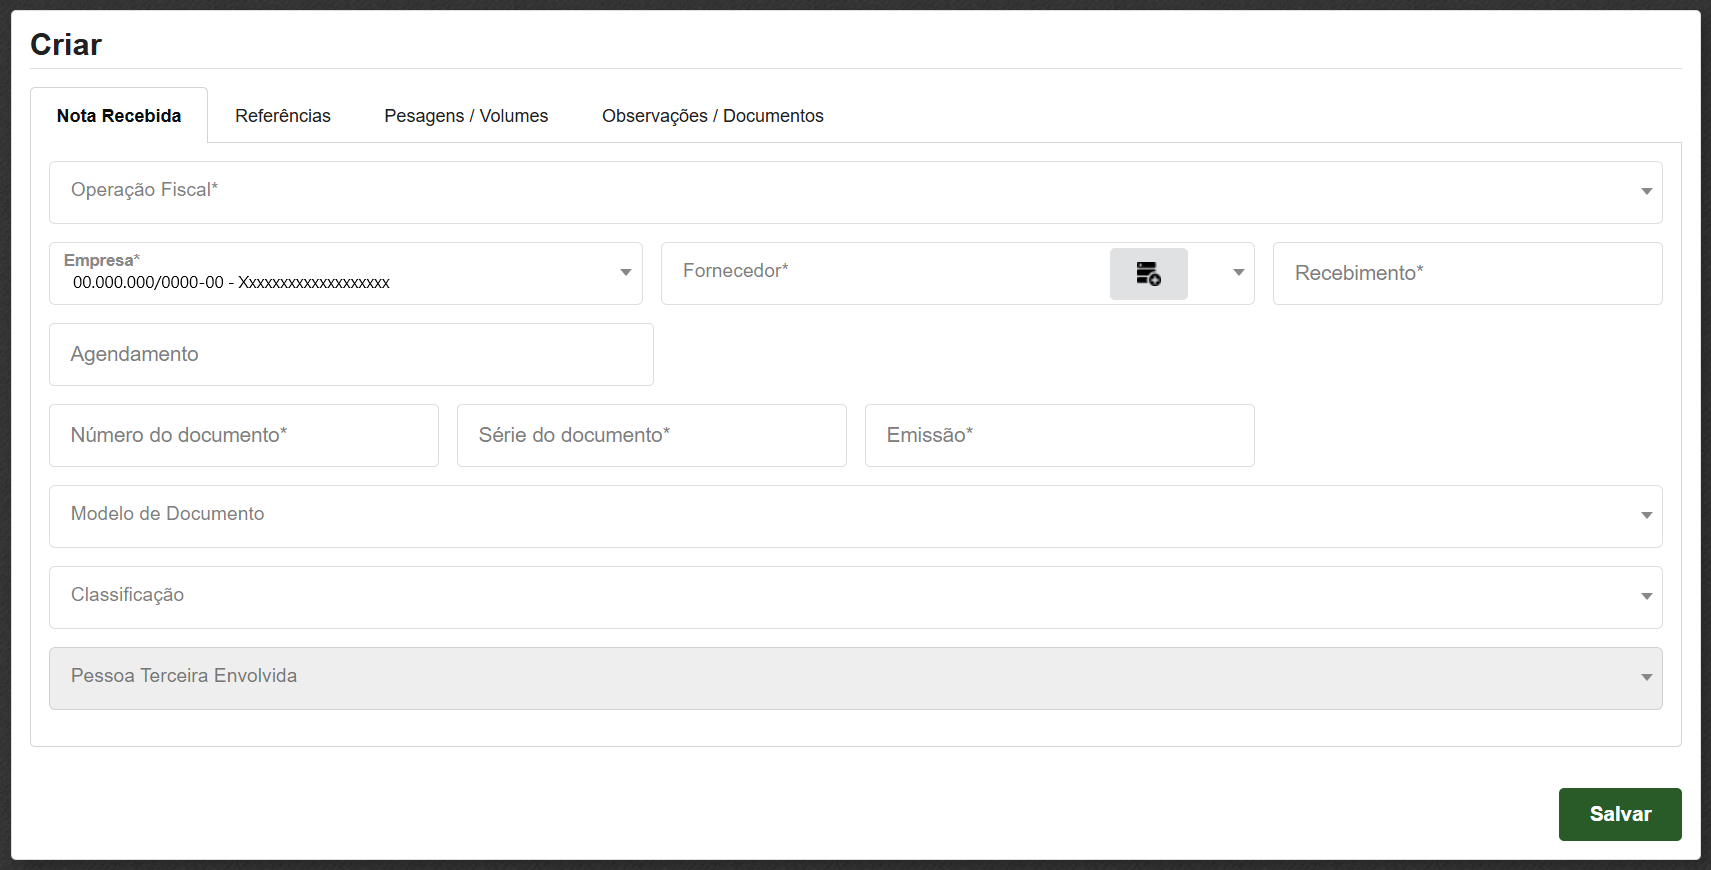Expand the Fornecedor dropdown arrow

pyautogui.click(x=1238, y=273)
